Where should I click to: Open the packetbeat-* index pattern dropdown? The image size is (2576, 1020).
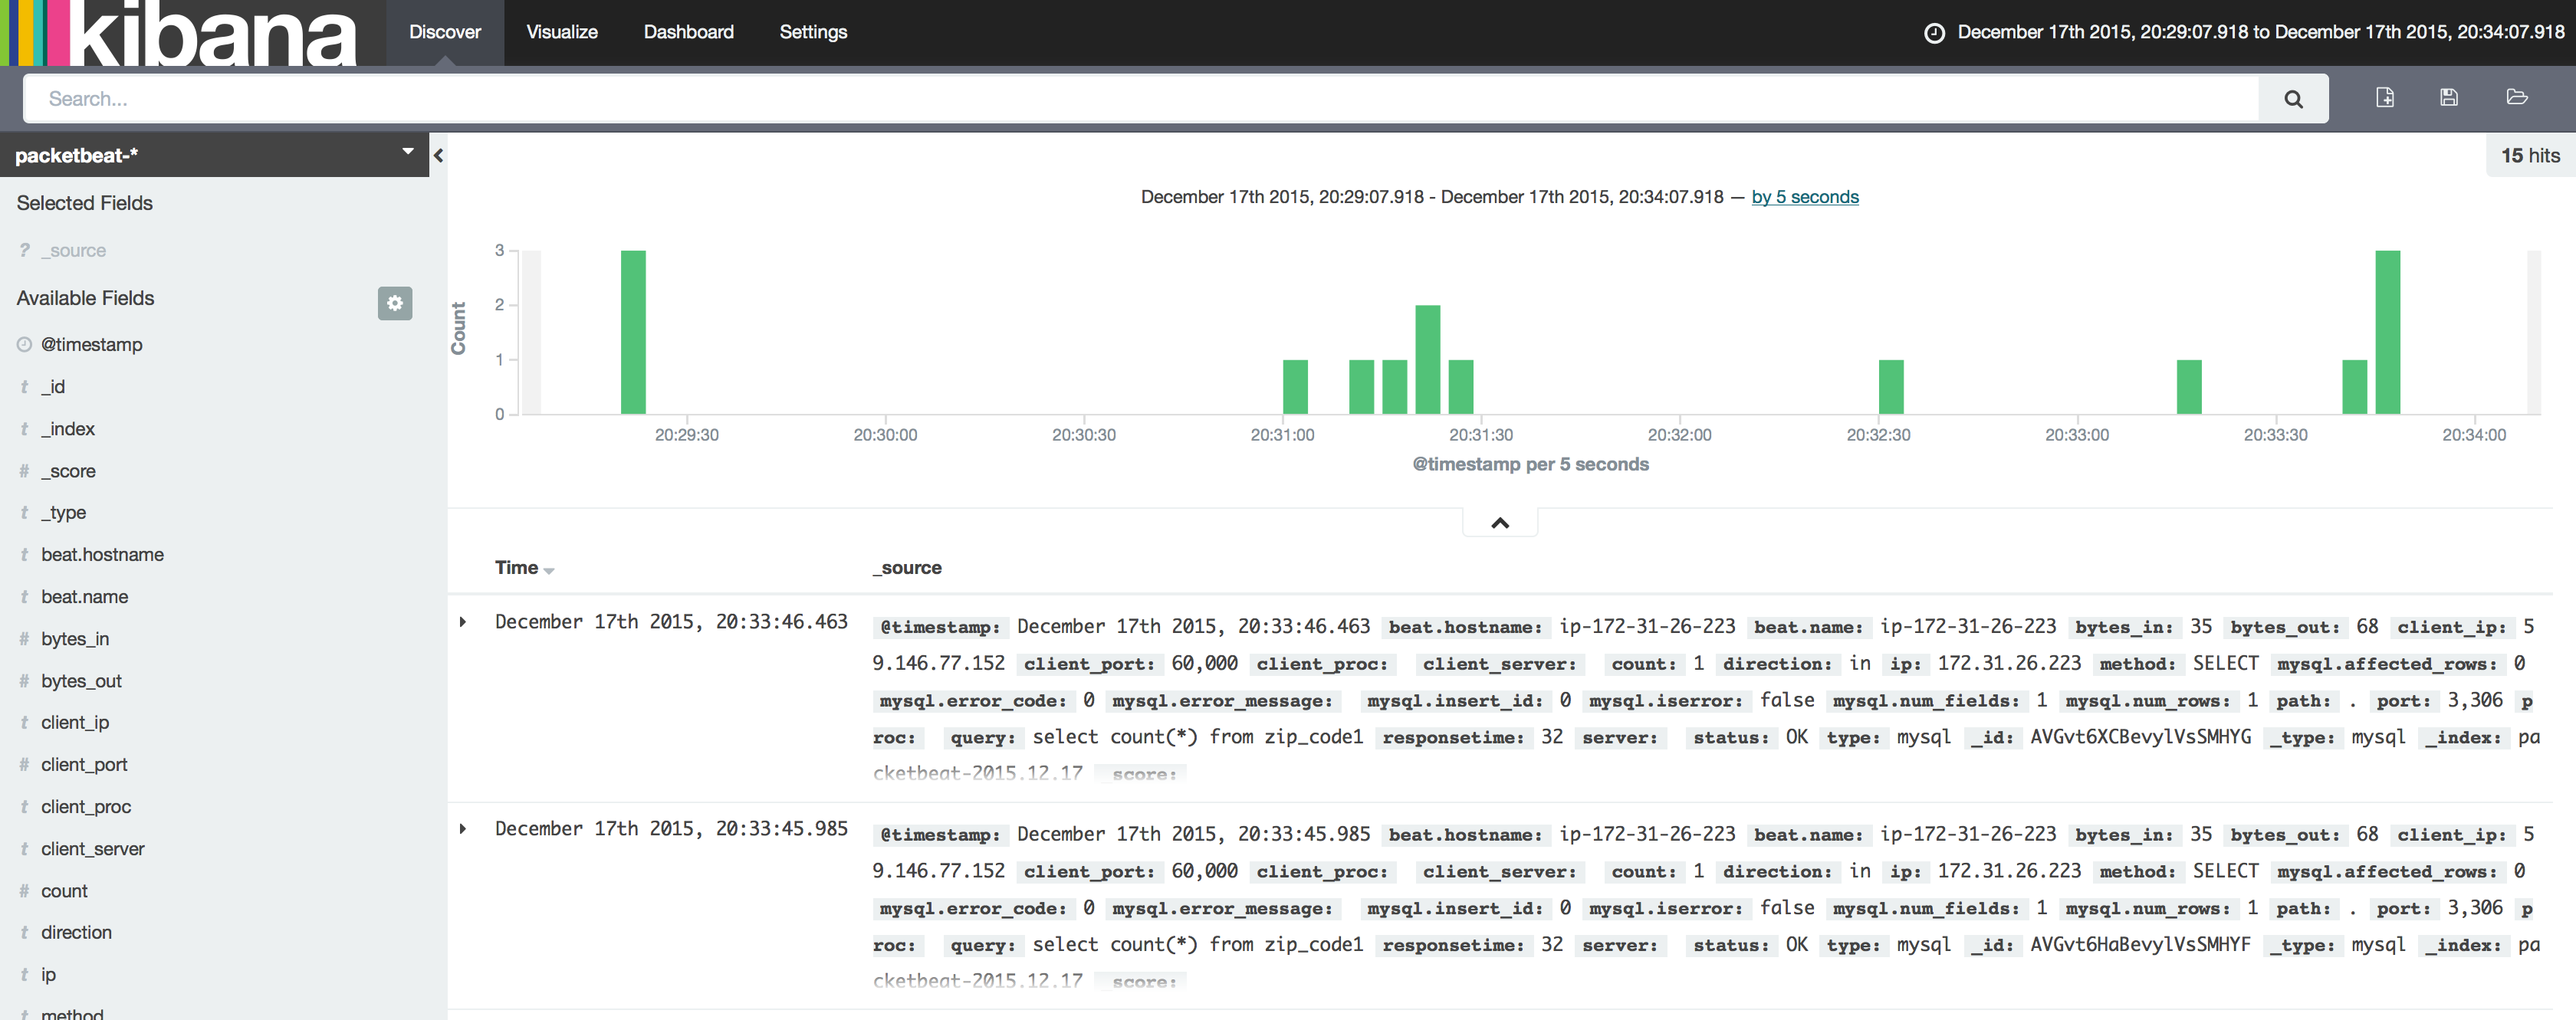pyautogui.click(x=407, y=152)
